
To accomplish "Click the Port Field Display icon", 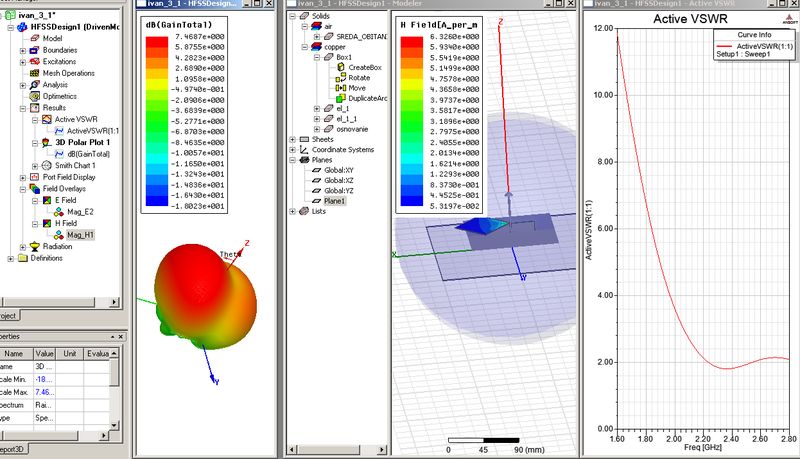I will (35, 177).
